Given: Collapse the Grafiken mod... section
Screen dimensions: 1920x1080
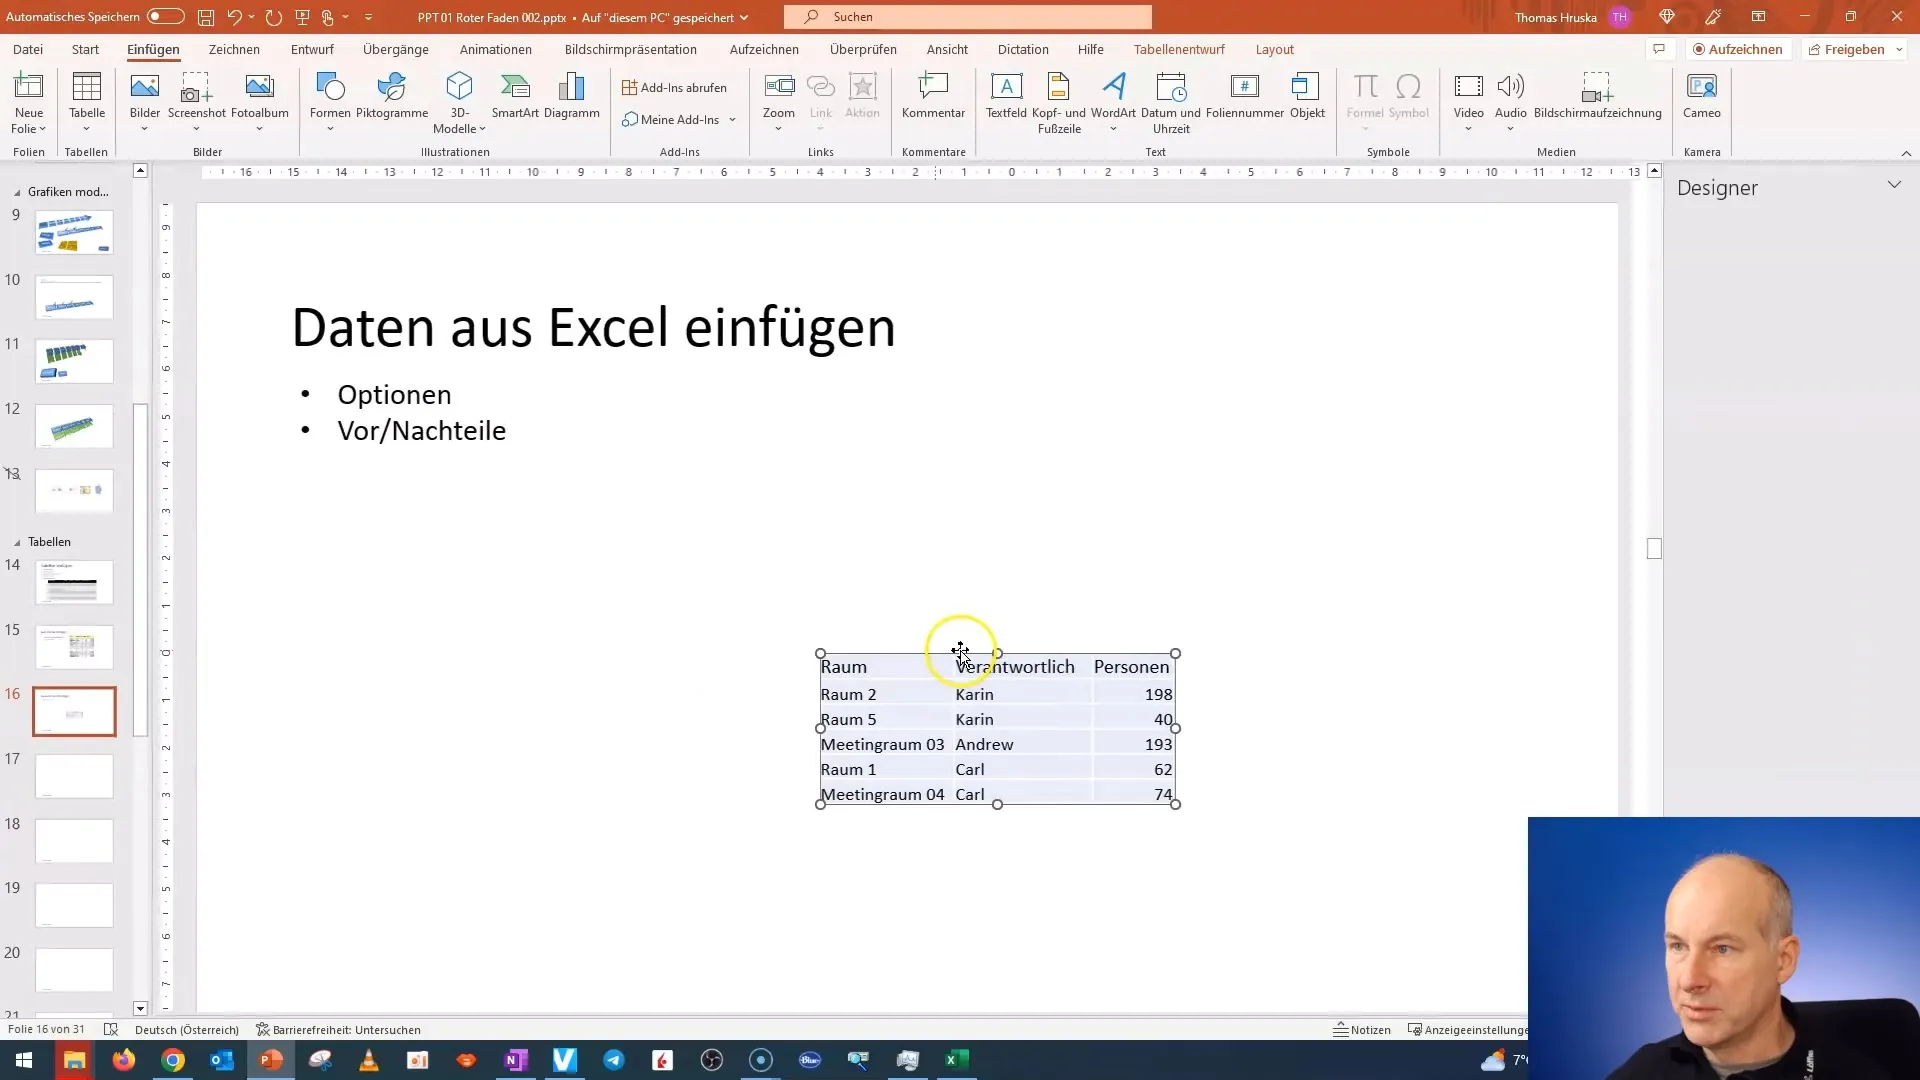Looking at the screenshot, I should [17, 192].
